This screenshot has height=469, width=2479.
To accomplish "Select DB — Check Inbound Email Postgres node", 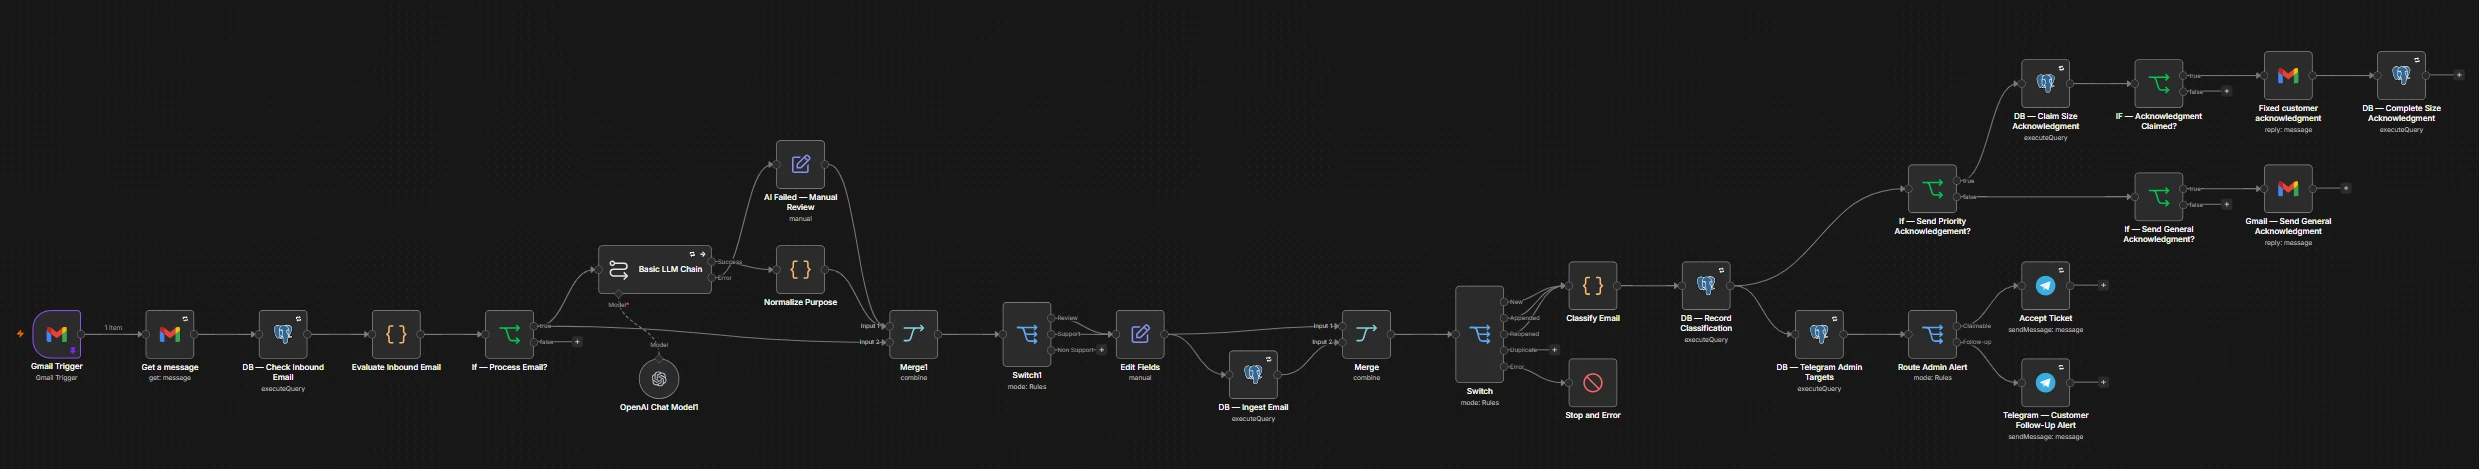I will (x=283, y=334).
